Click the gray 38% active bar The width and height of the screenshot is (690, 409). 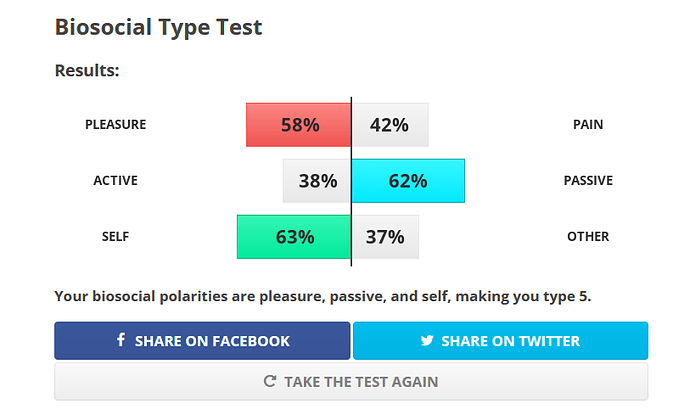point(317,181)
